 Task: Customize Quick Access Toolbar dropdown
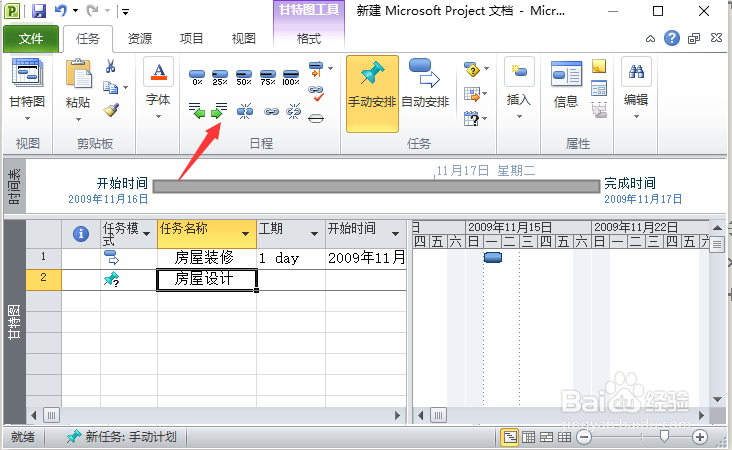125,11
